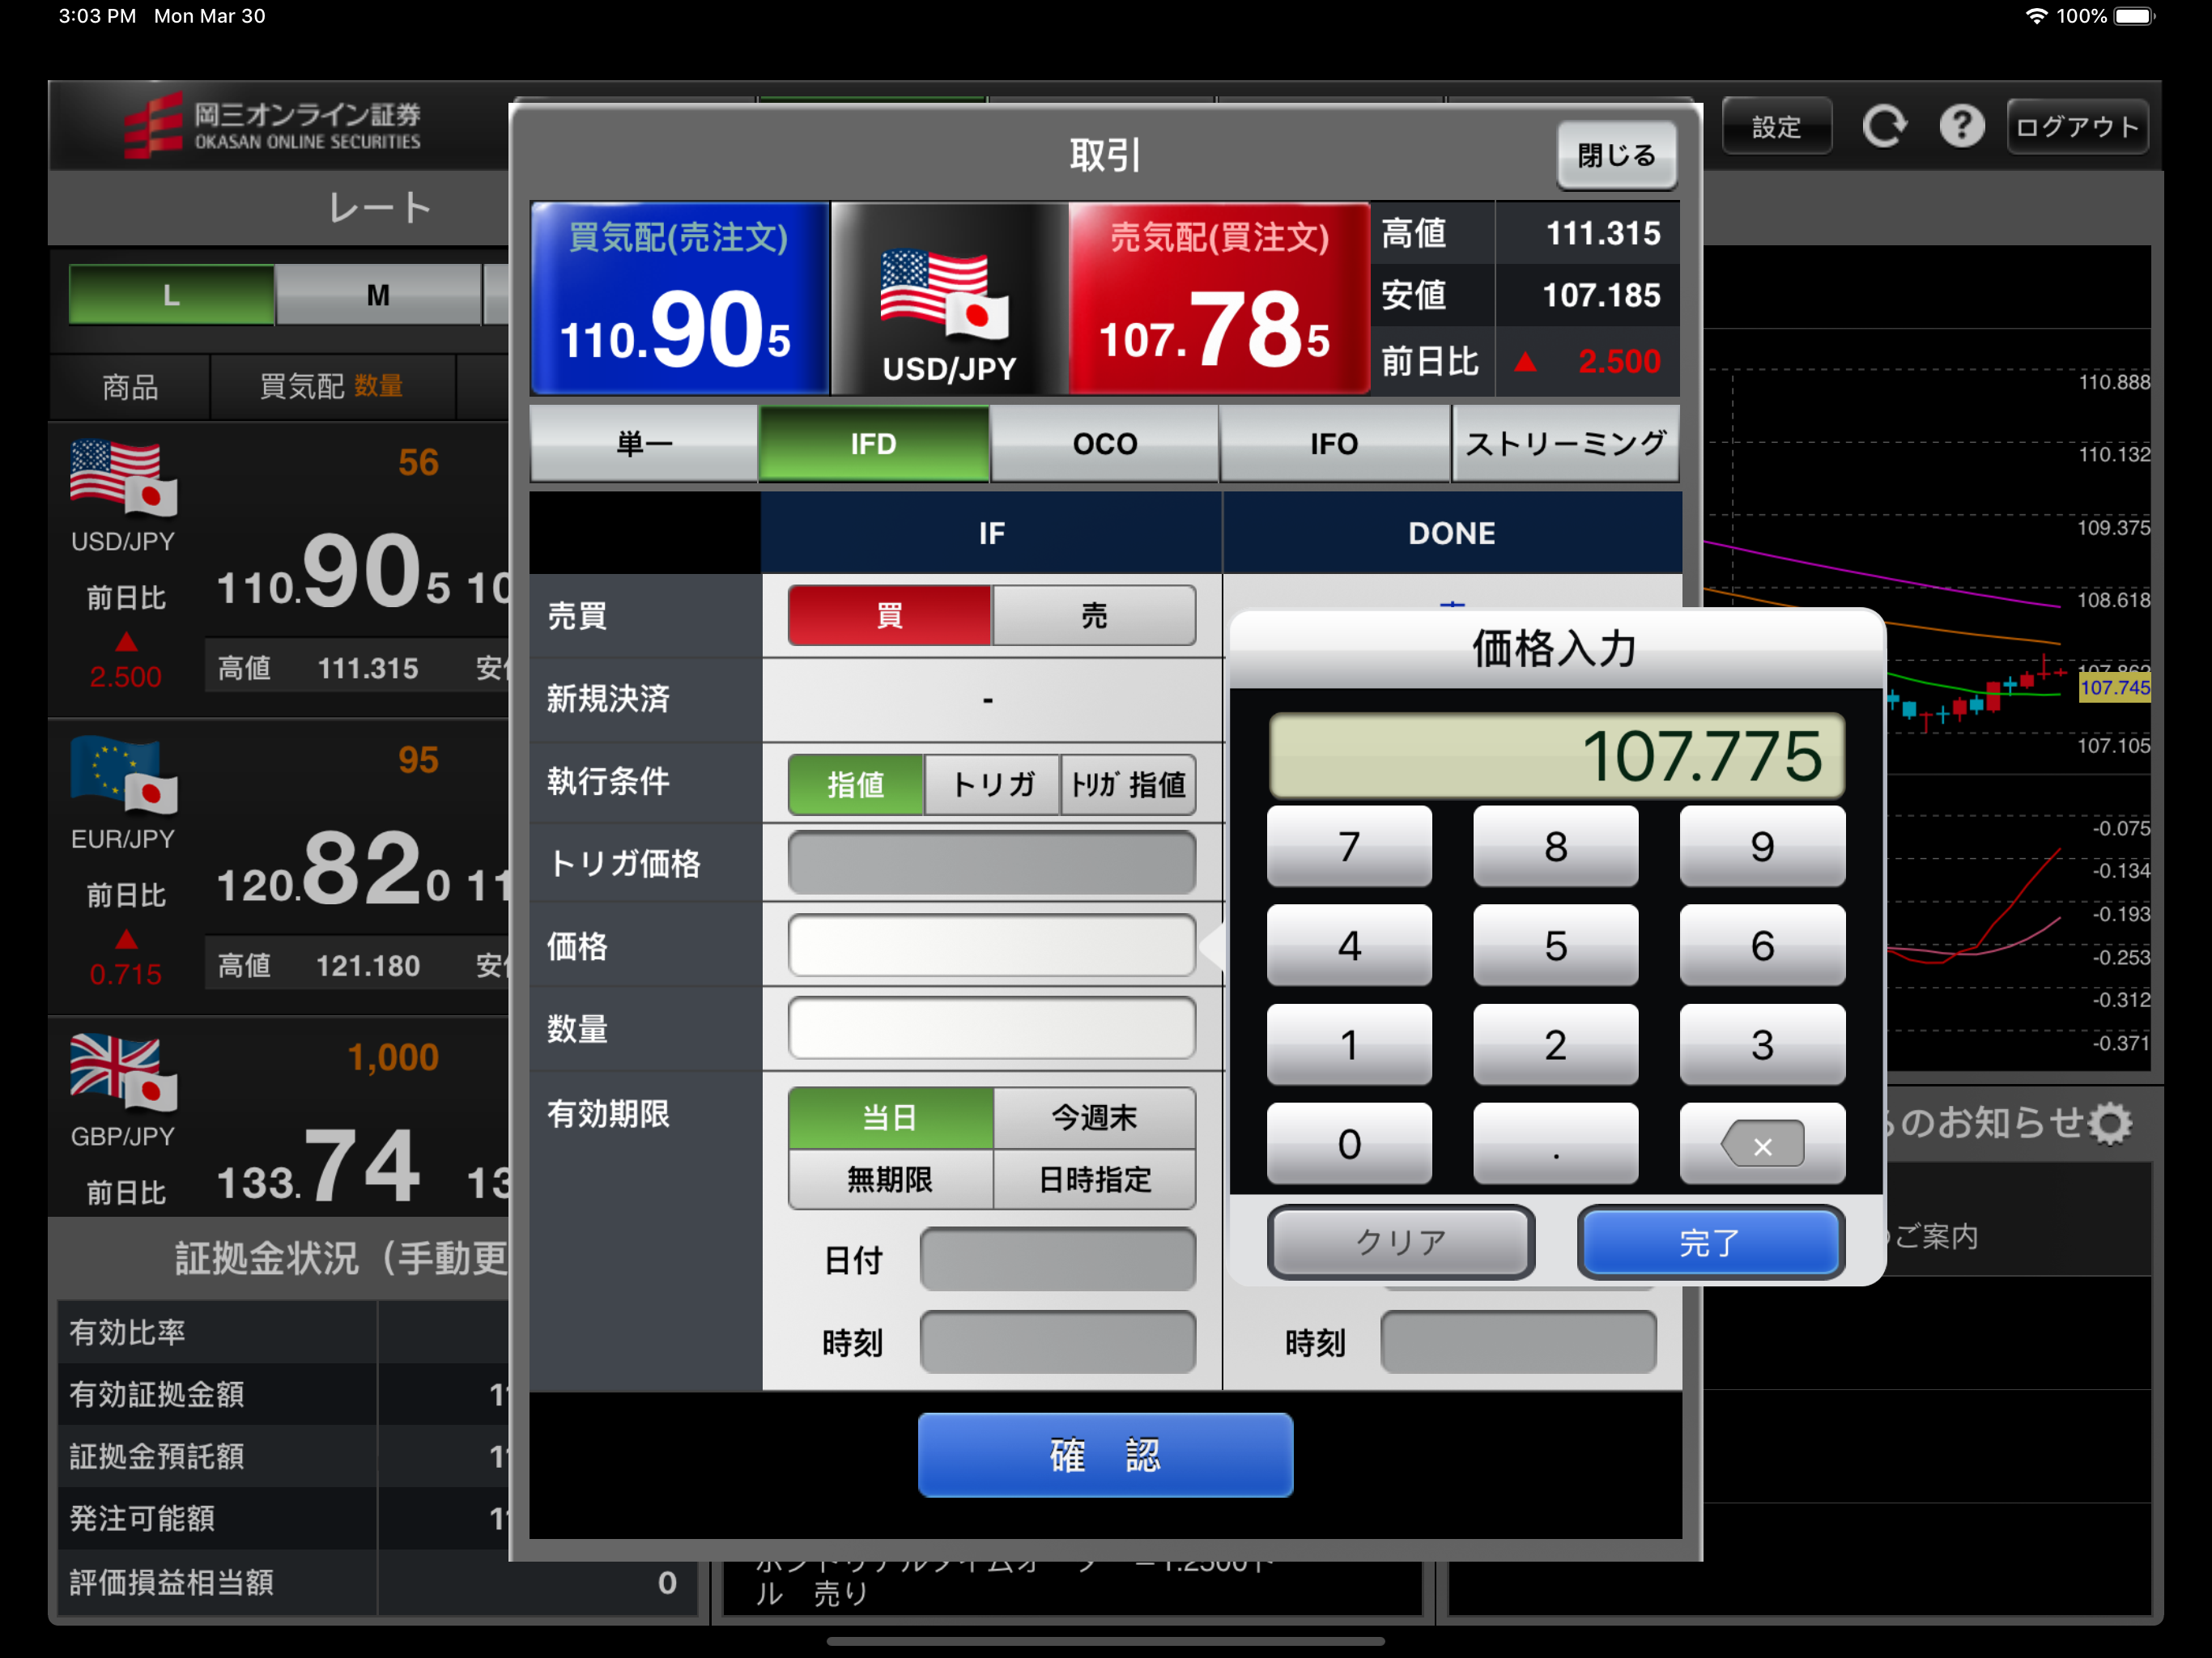Select 売 (sell) for the order side
Screen dimensions: 2212x1658
tap(1094, 615)
